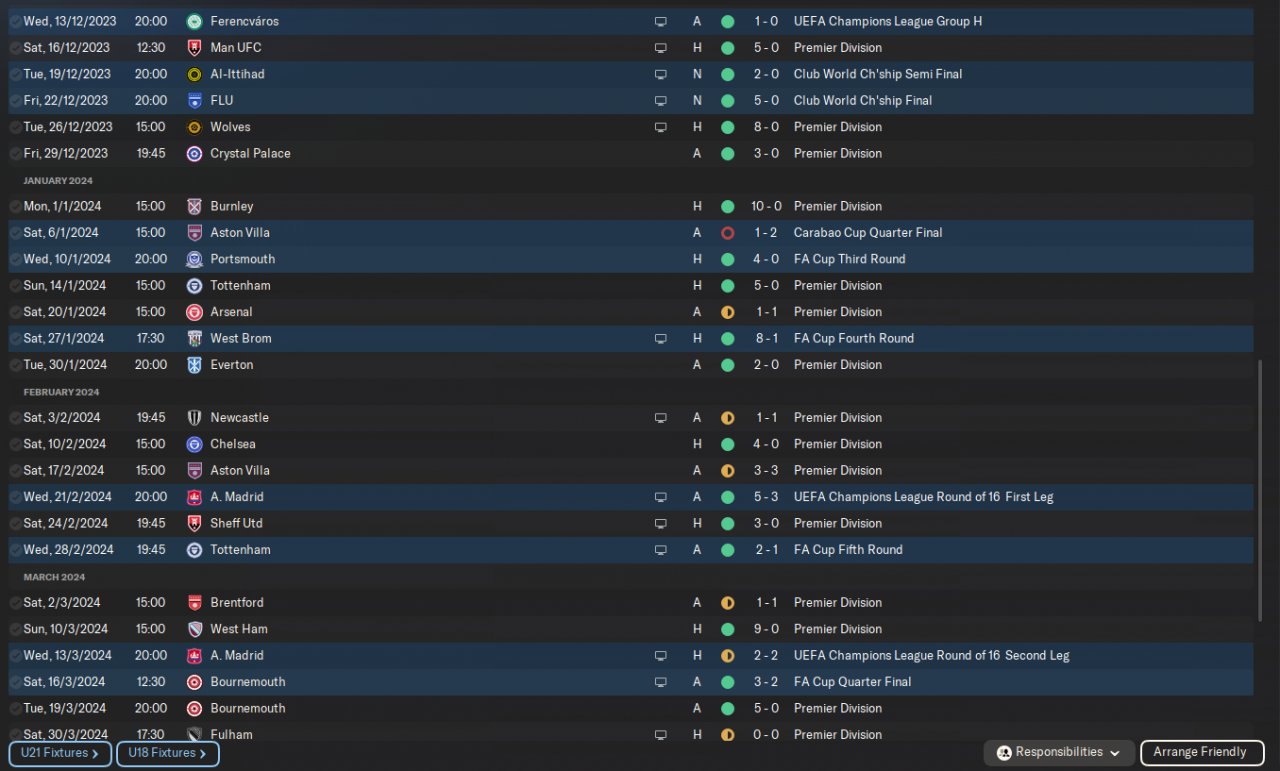Click the red loss indicator for Aston Villa cup match
Screen dimensions: 1280x771
point(727,233)
